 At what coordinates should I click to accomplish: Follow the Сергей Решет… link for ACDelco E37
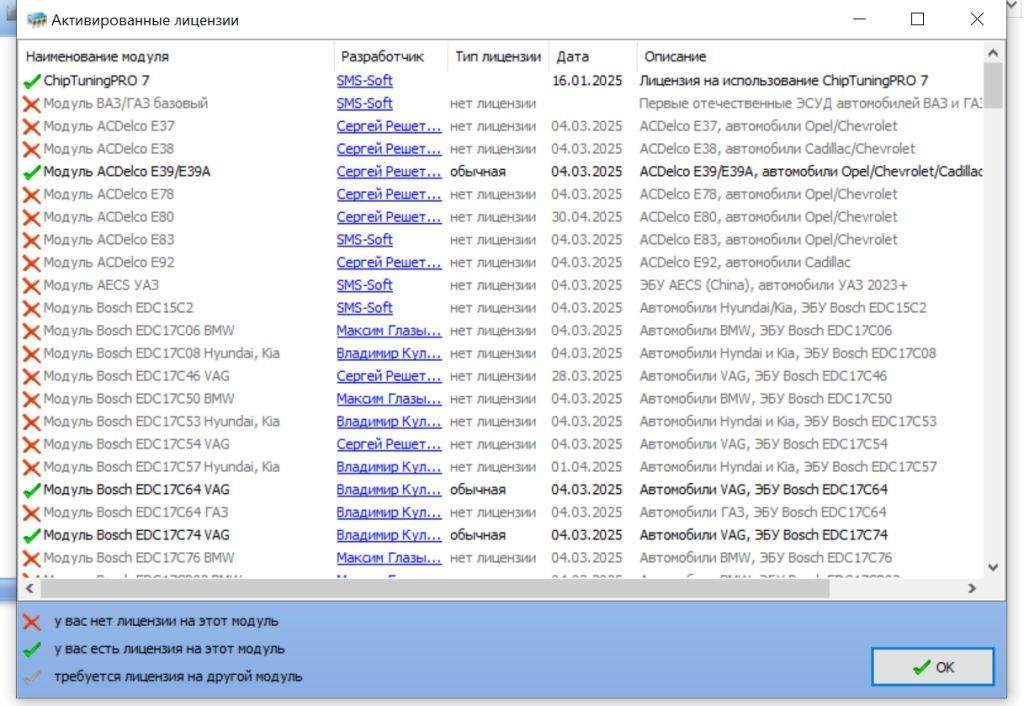coord(389,126)
